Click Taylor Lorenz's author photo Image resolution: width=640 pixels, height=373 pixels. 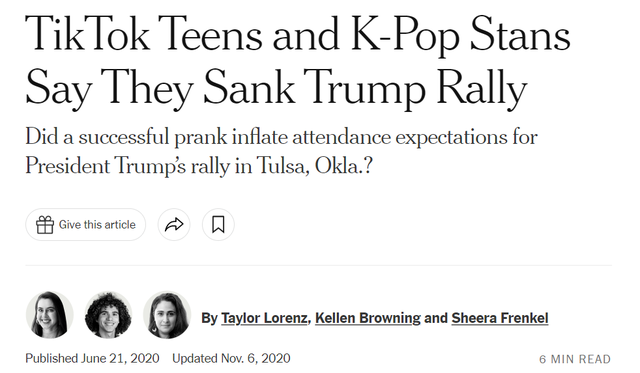tap(50, 315)
